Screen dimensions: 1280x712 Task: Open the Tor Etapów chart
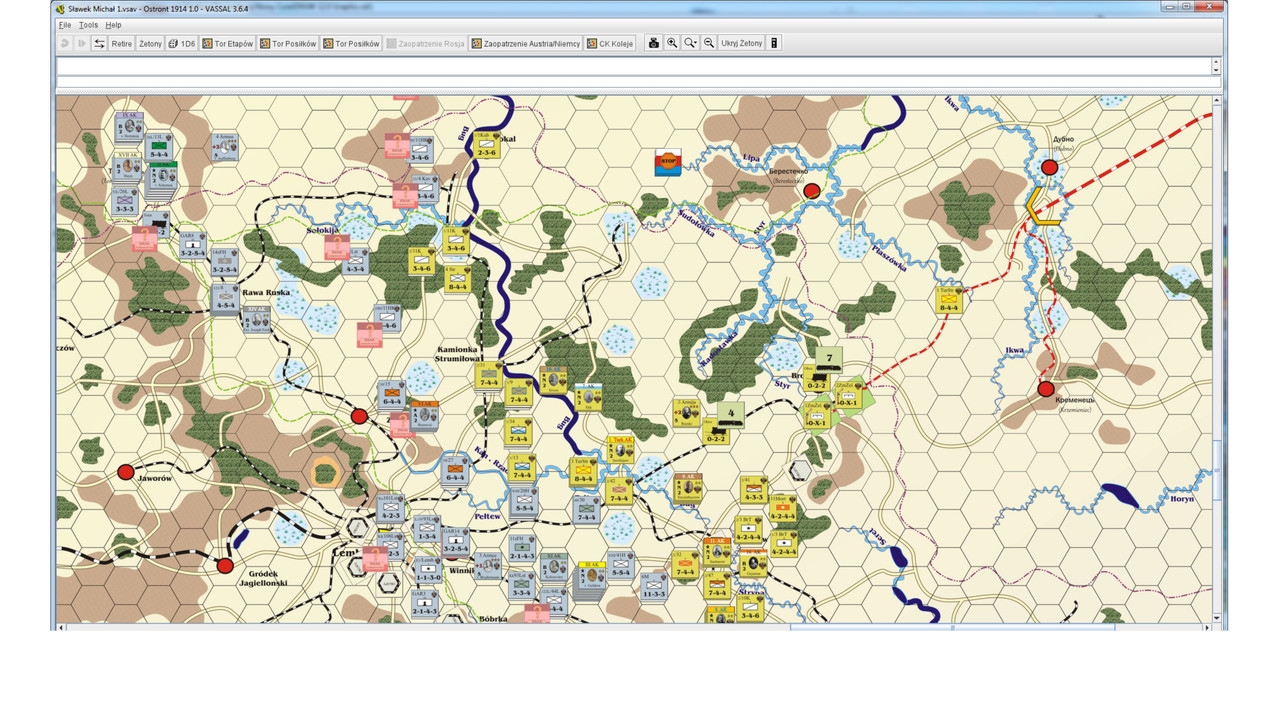coord(228,44)
